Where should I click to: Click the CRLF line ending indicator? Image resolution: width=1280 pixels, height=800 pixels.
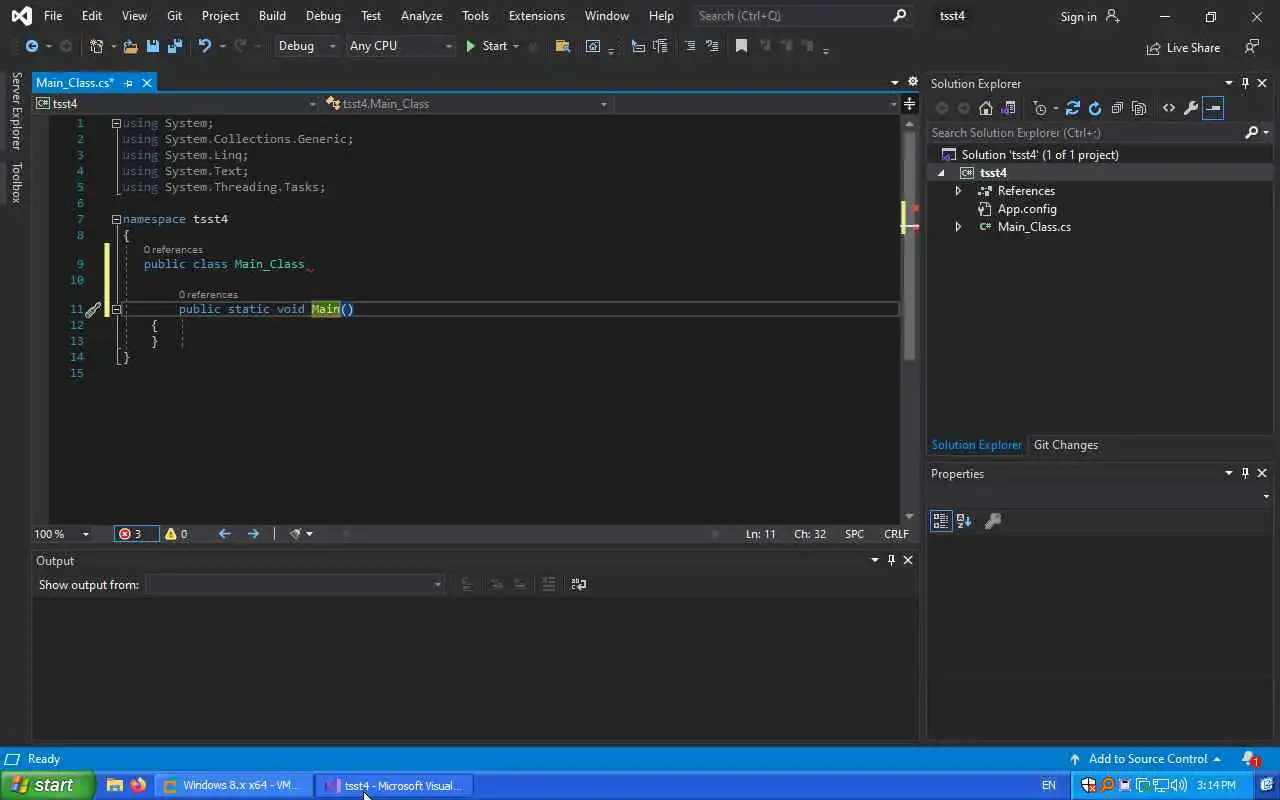pyautogui.click(x=896, y=534)
